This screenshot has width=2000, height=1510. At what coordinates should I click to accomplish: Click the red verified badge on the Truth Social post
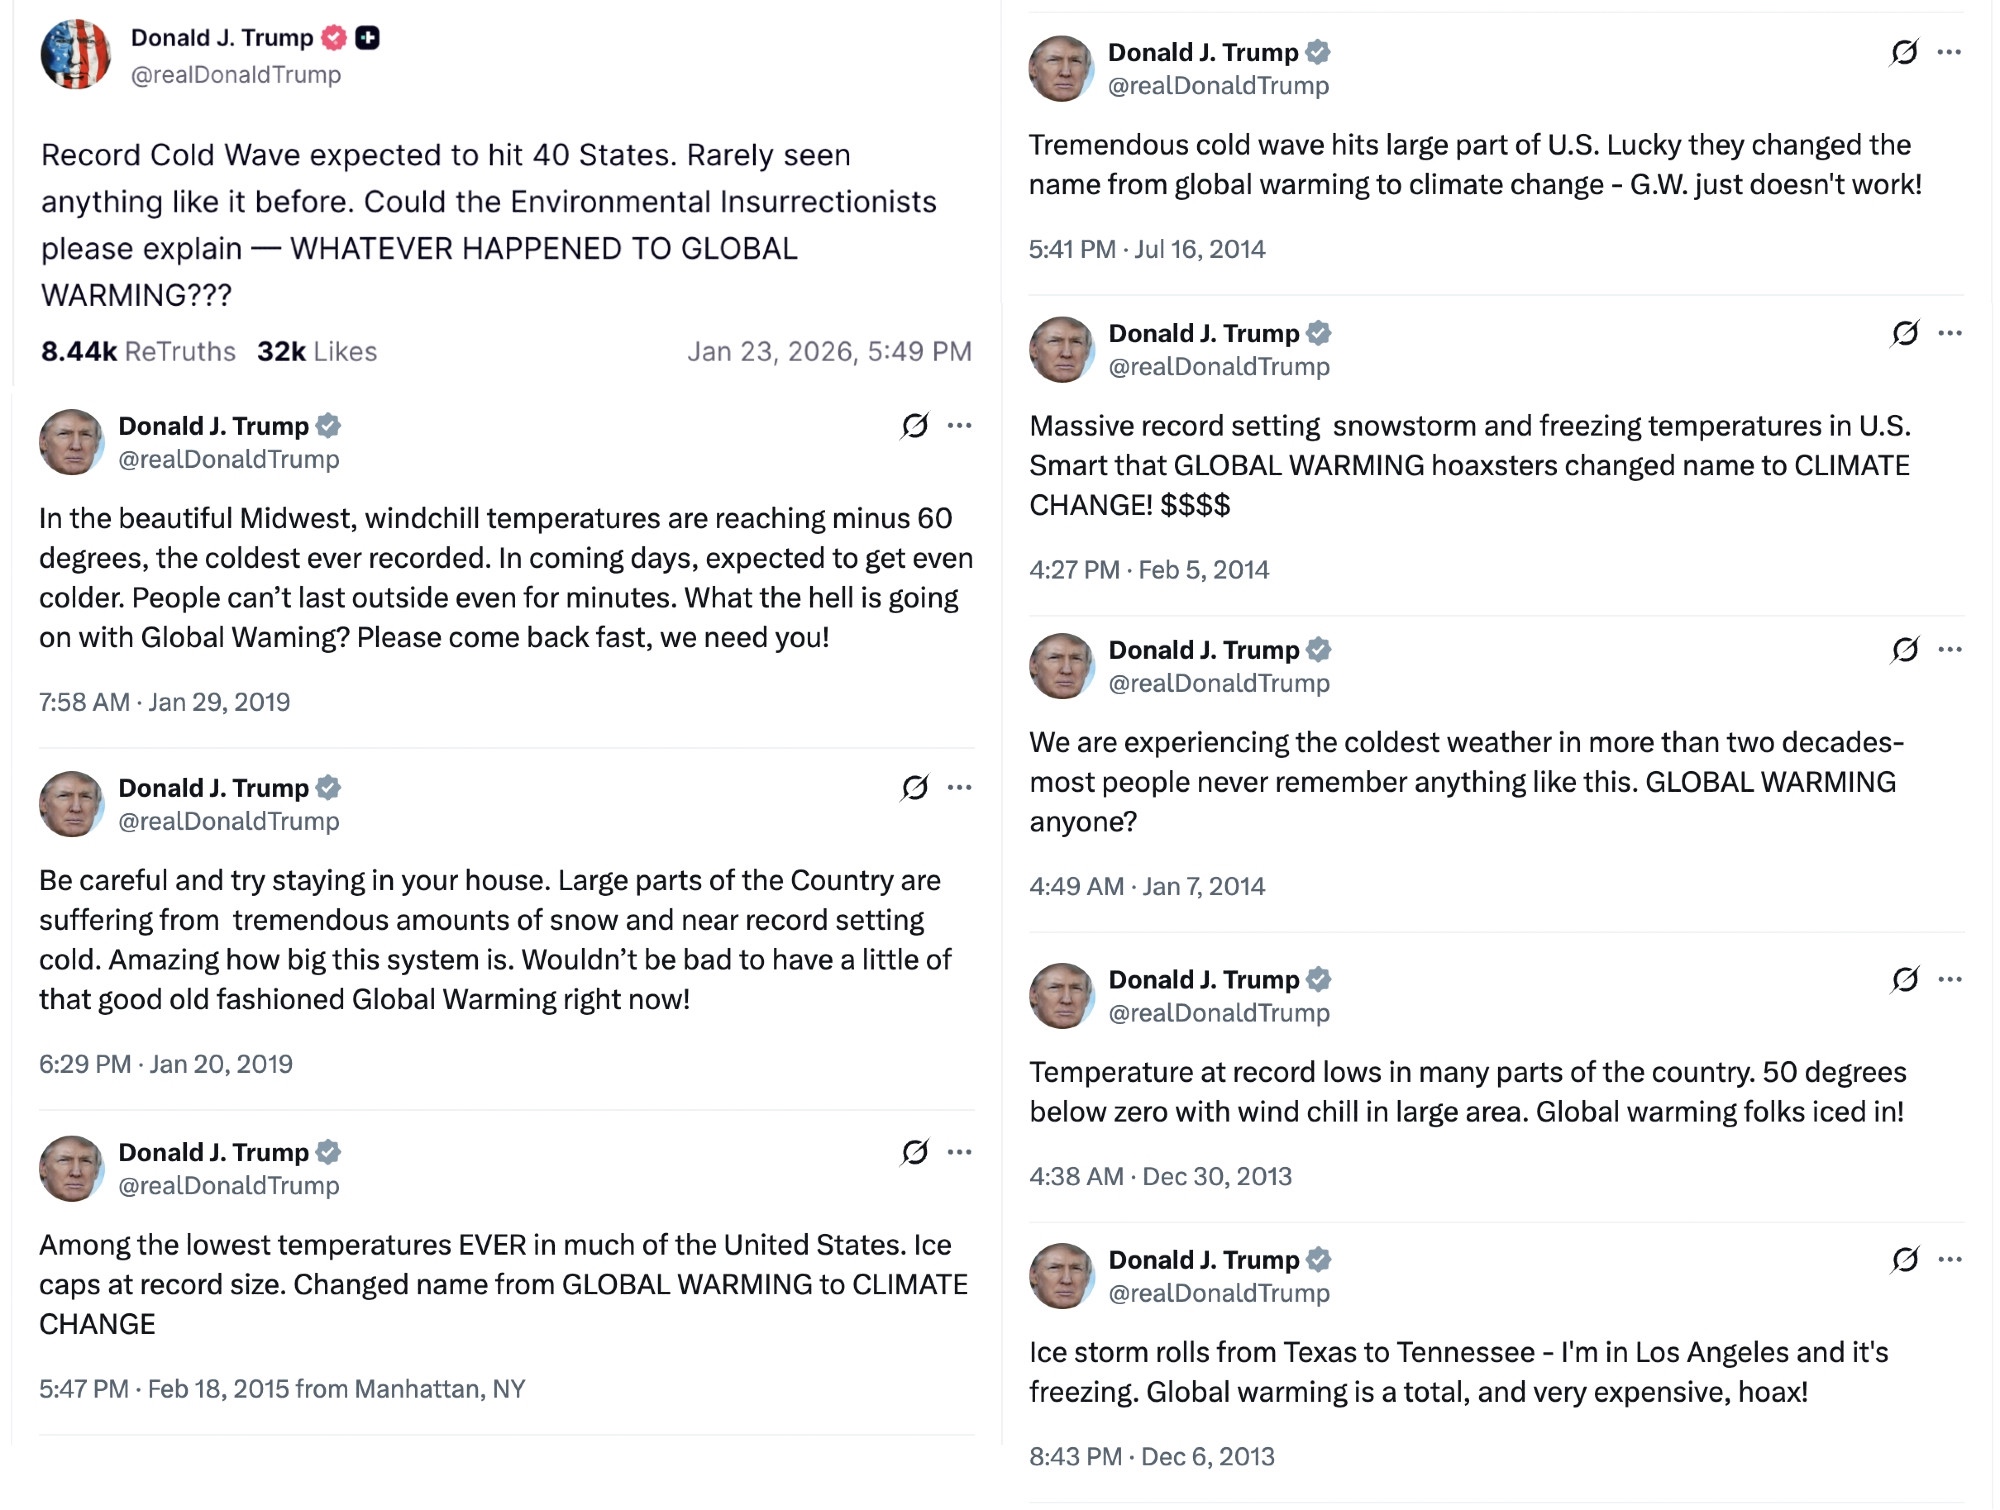point(334,38)
